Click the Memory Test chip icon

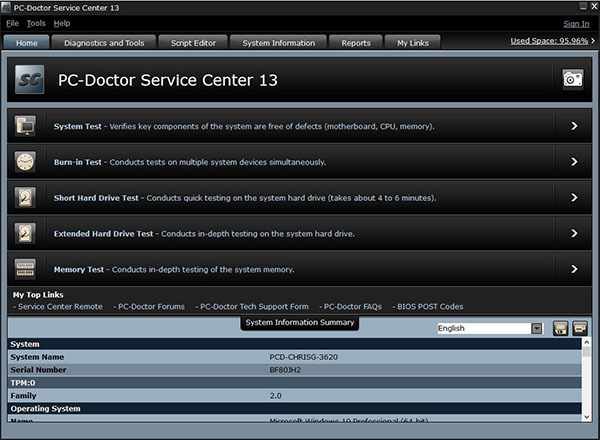coord(26,269)
